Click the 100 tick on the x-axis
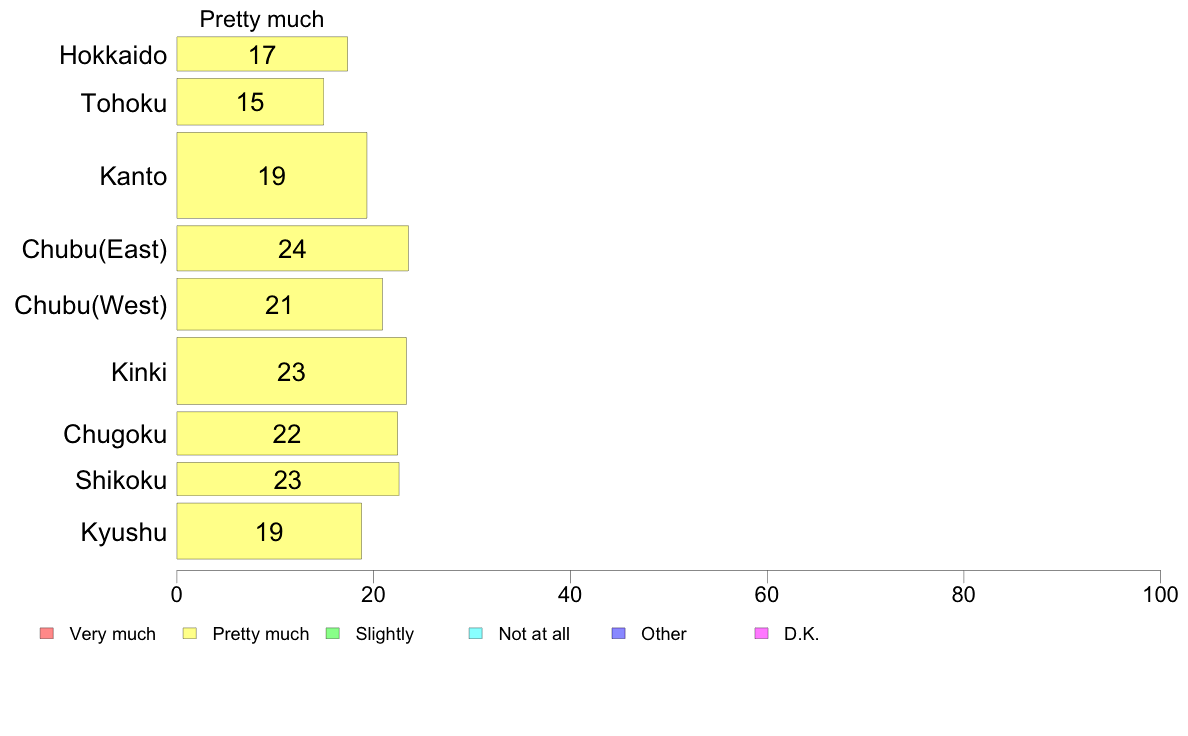Viewport: 1188px width, 736px height. tap(1160, 594)
